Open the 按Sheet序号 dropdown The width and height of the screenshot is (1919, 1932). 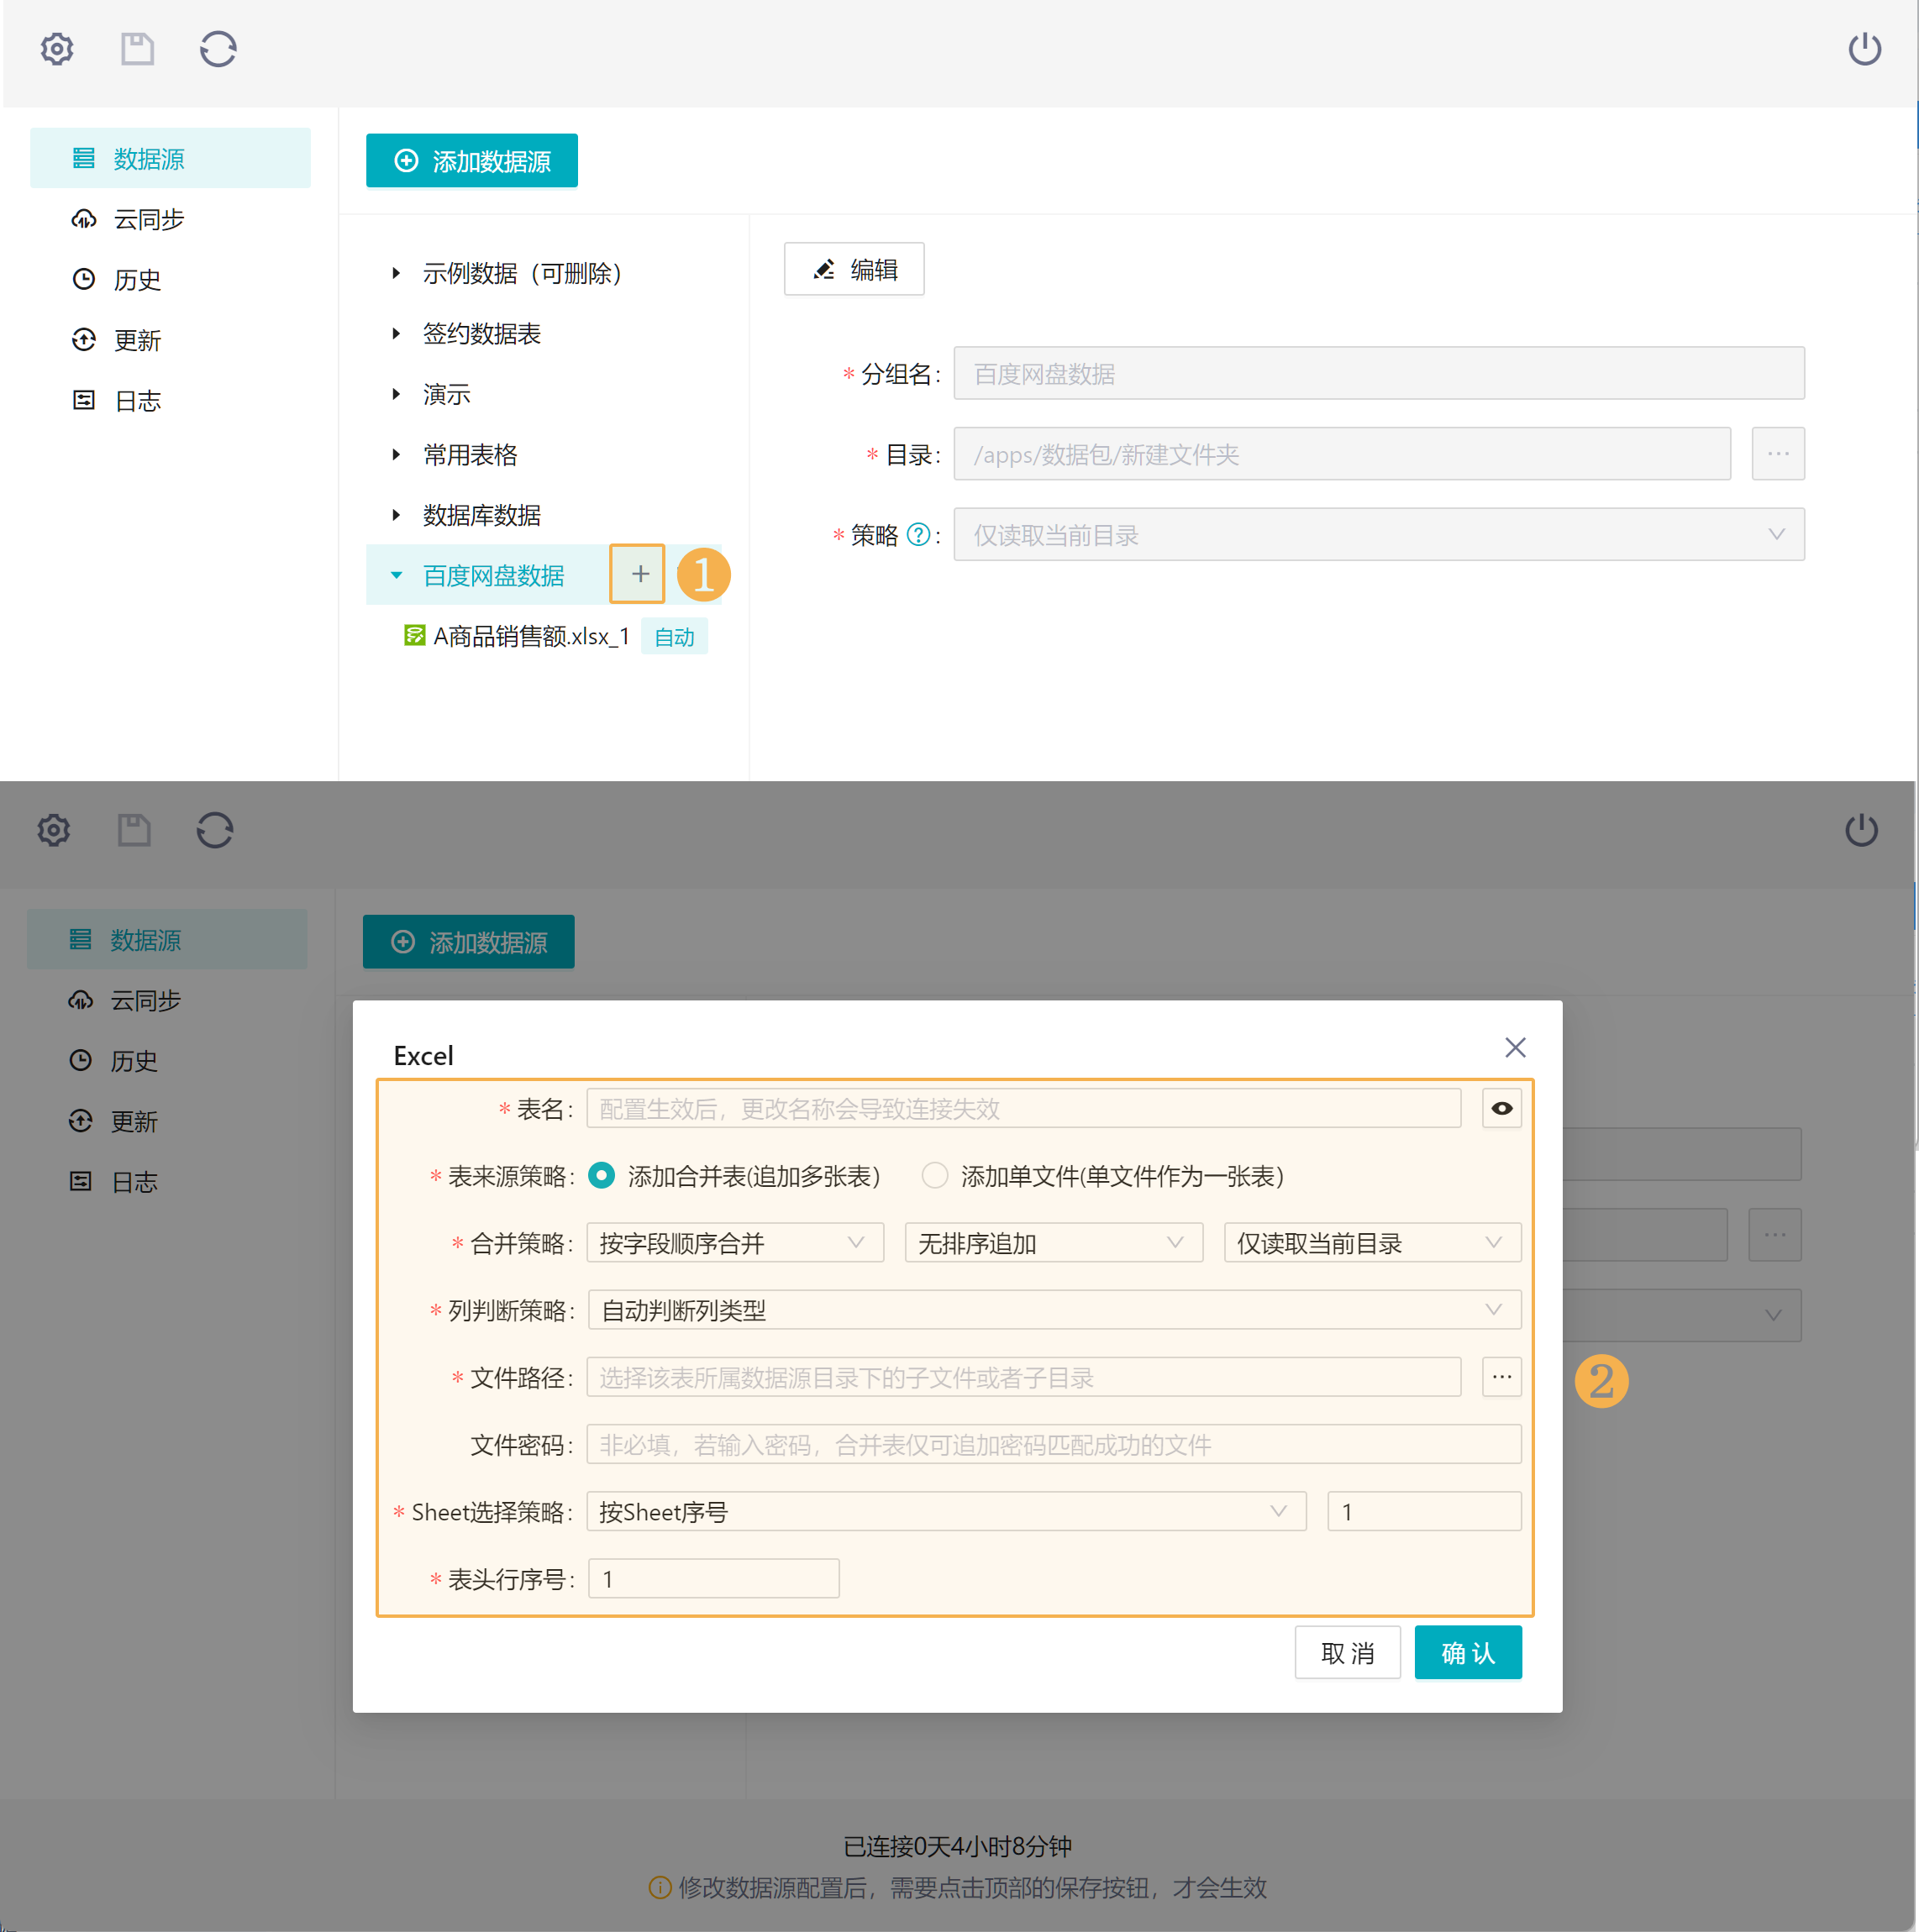pyautogui.click(x=945, y=1512)
